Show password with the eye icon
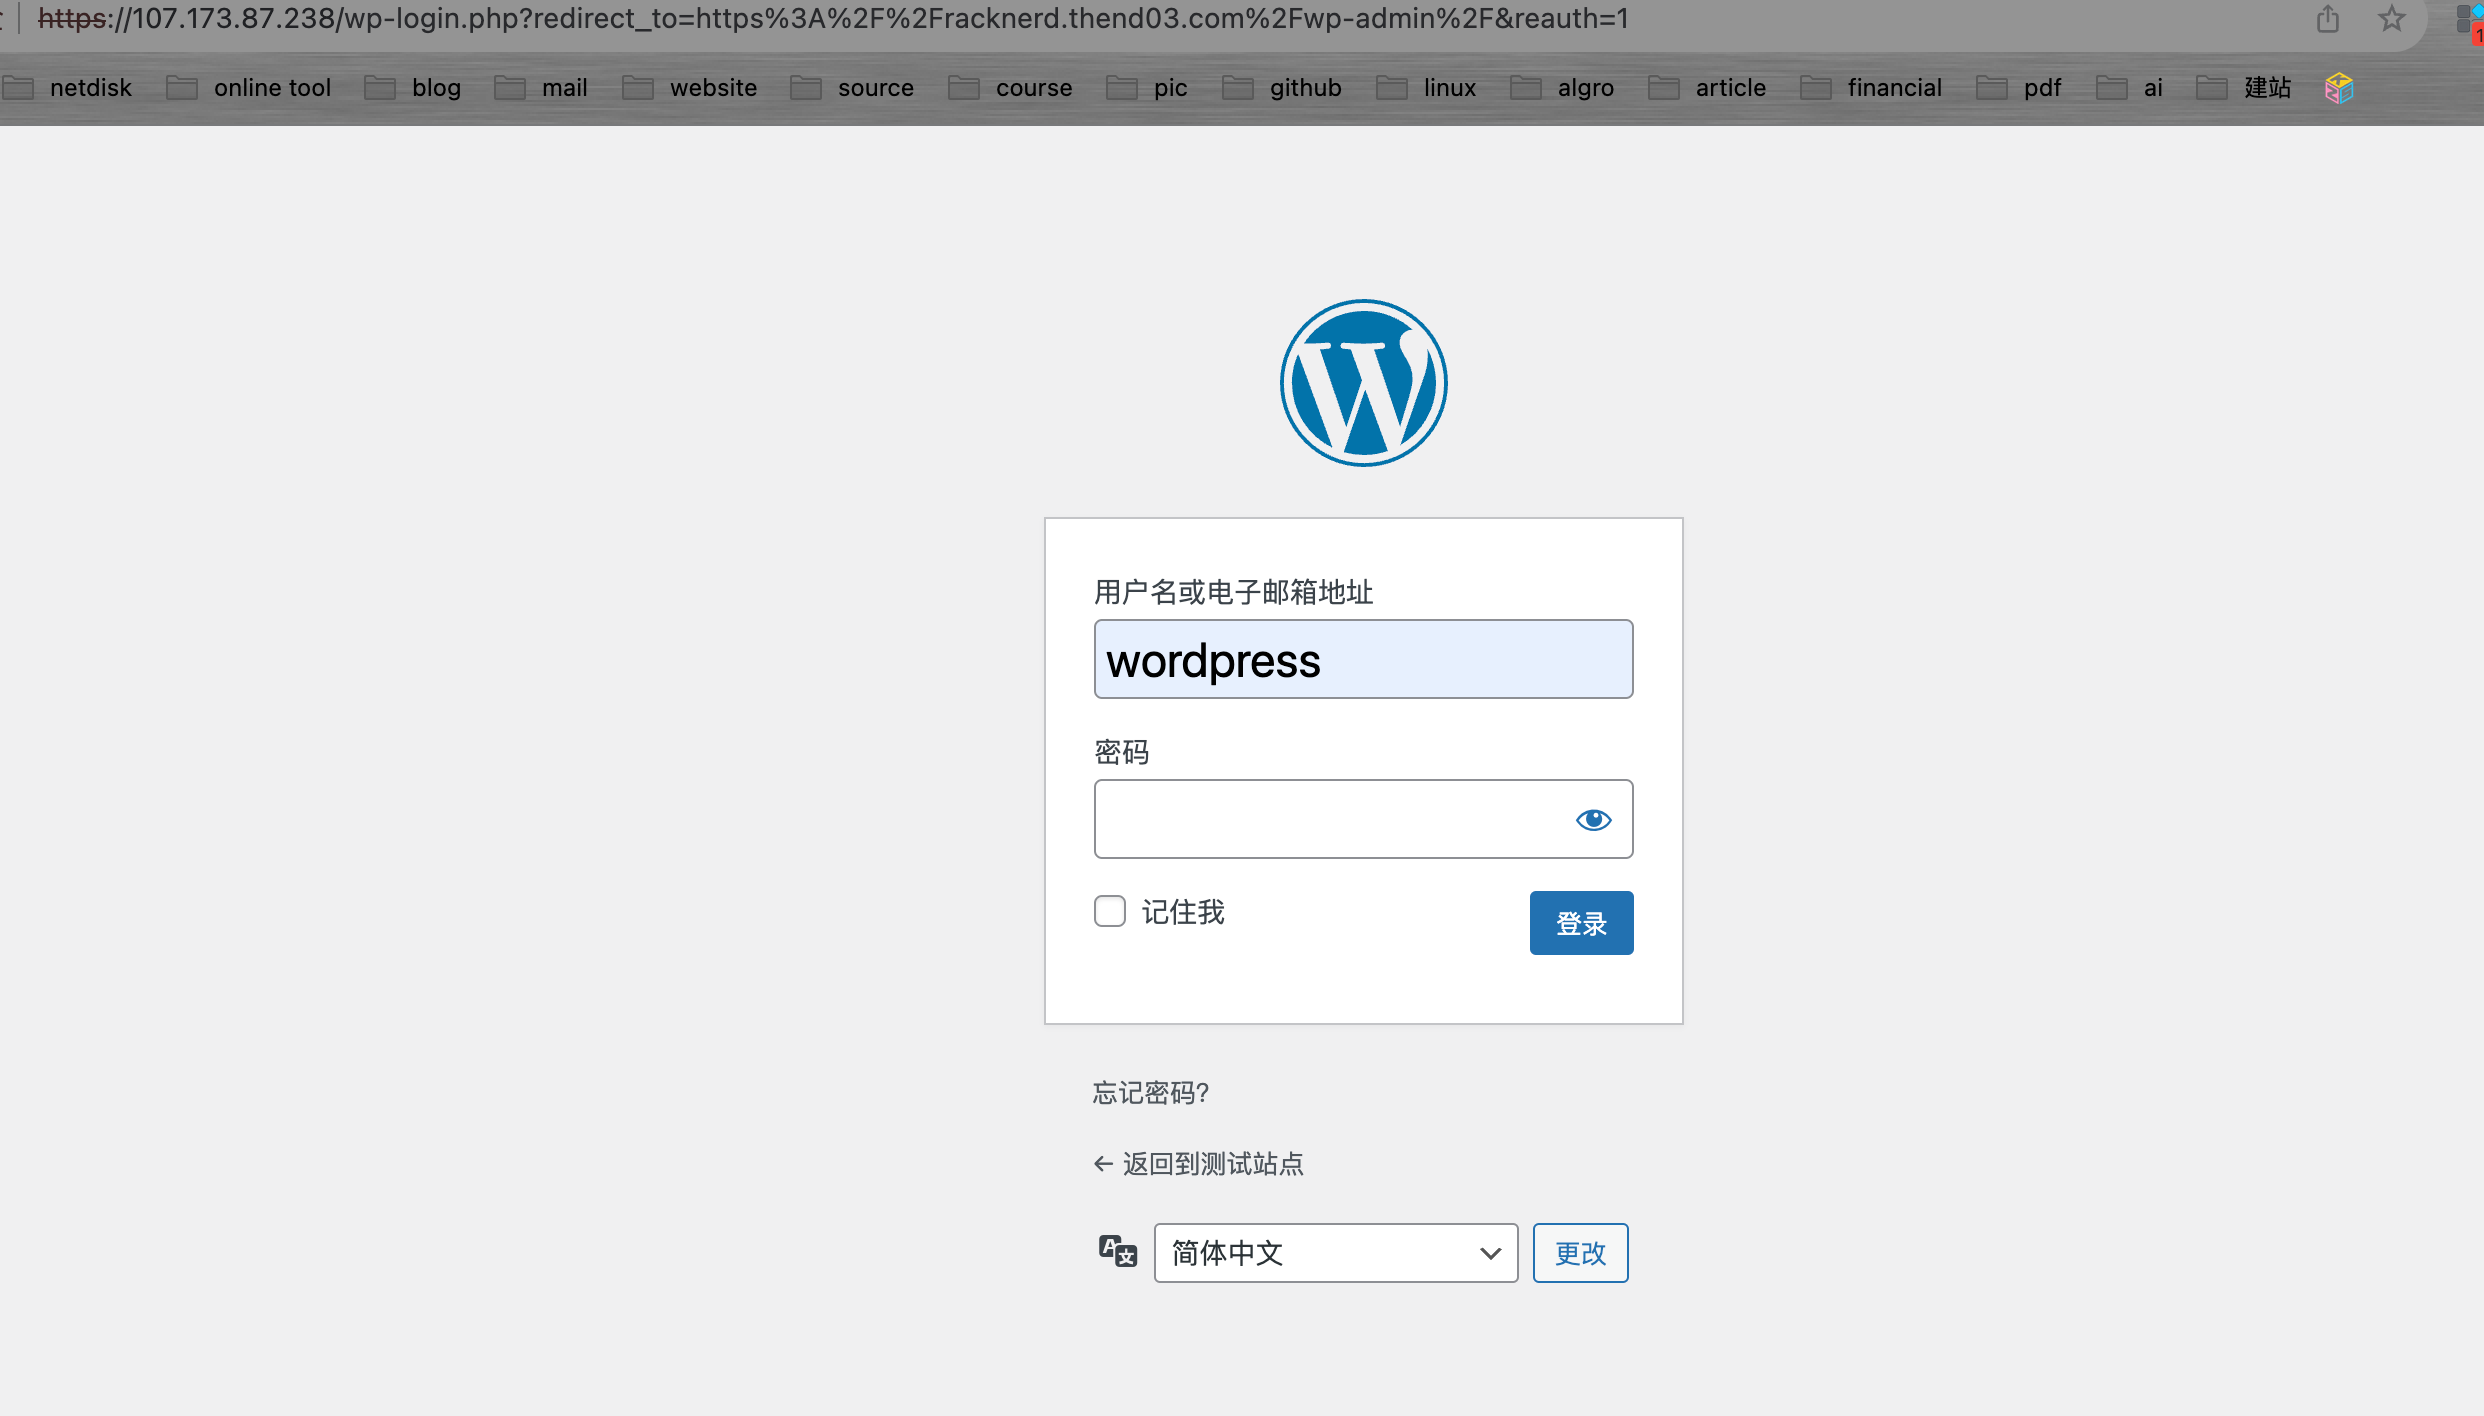The height and width of the screenshot is (1416, 2484). [x=1593, y=820]
